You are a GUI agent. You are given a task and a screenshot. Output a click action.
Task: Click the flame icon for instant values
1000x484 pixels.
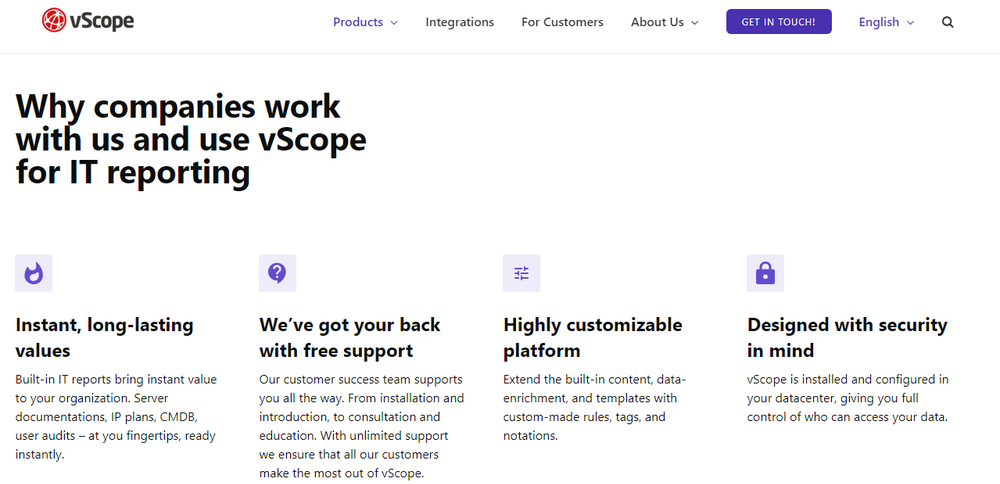(34, 274)
